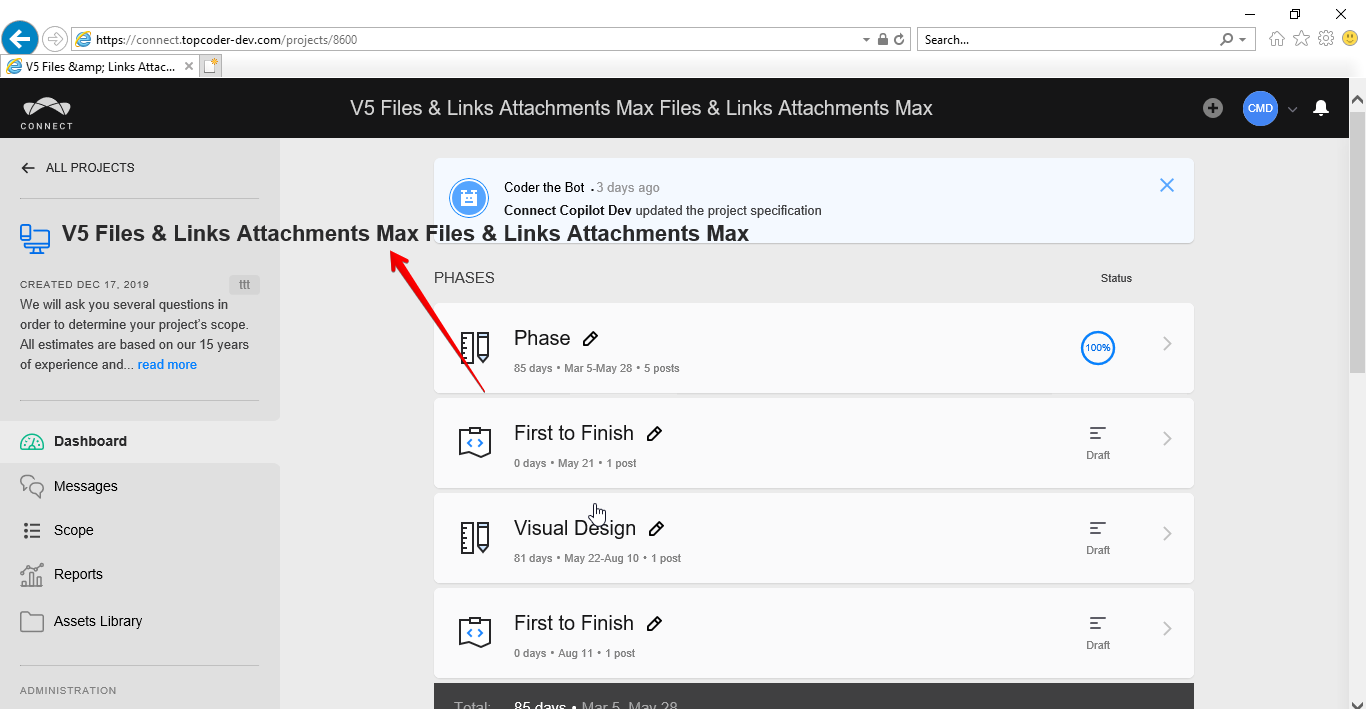Open the notifications bell icon
This screenshot has height=709, width=1366.
(1321, 108)
